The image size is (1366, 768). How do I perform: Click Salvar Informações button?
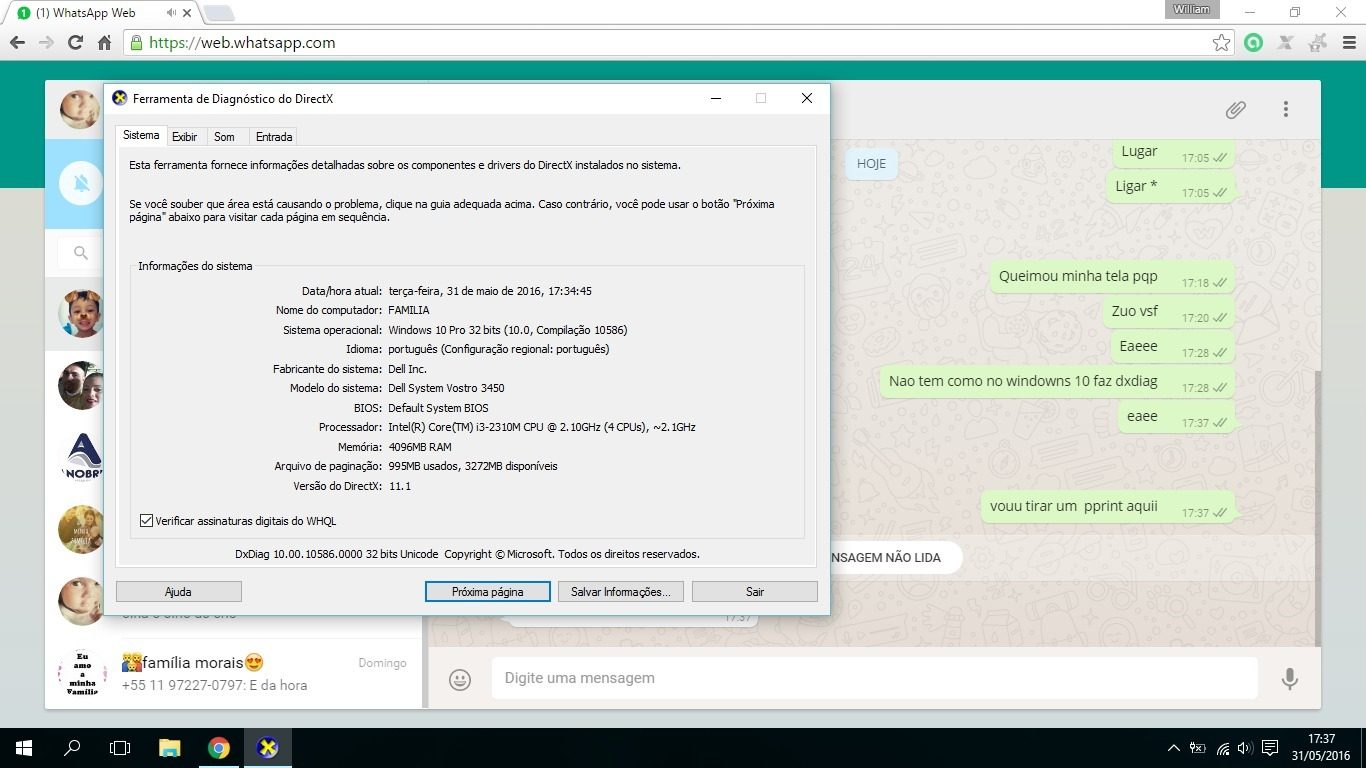620,592
